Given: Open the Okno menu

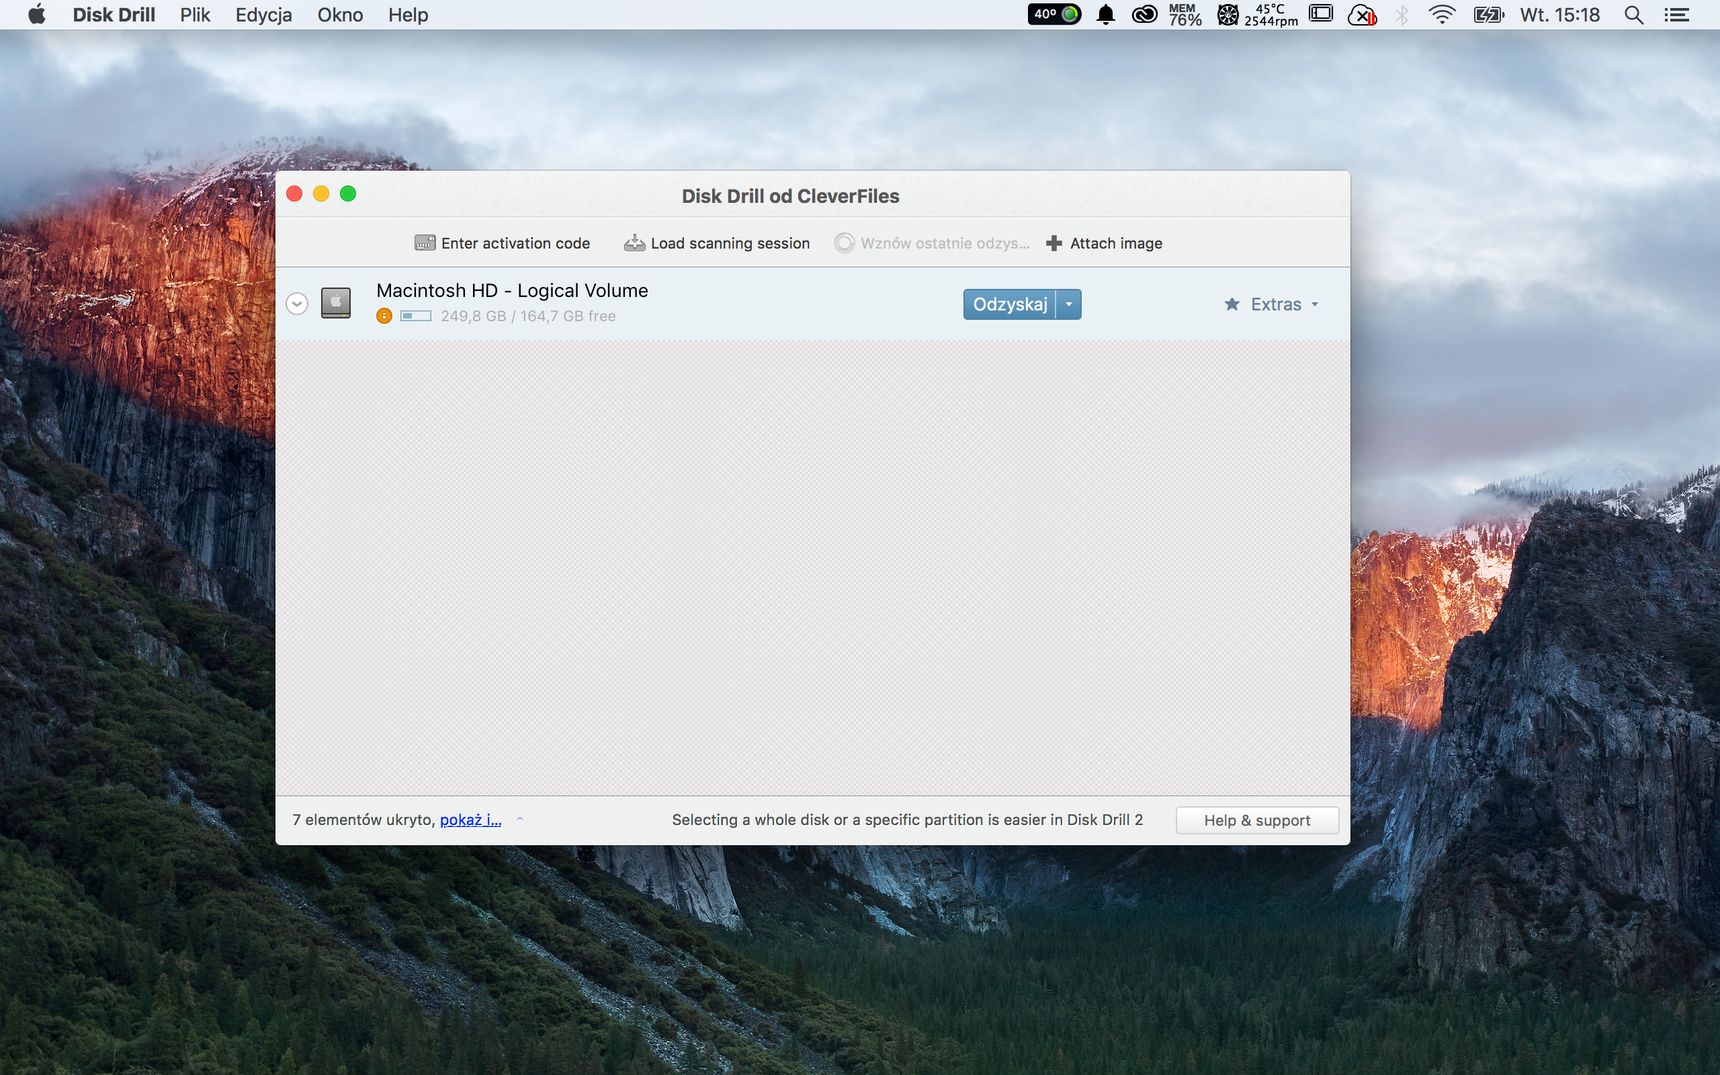Looking at the screenshot, I should tap(340, 14).
